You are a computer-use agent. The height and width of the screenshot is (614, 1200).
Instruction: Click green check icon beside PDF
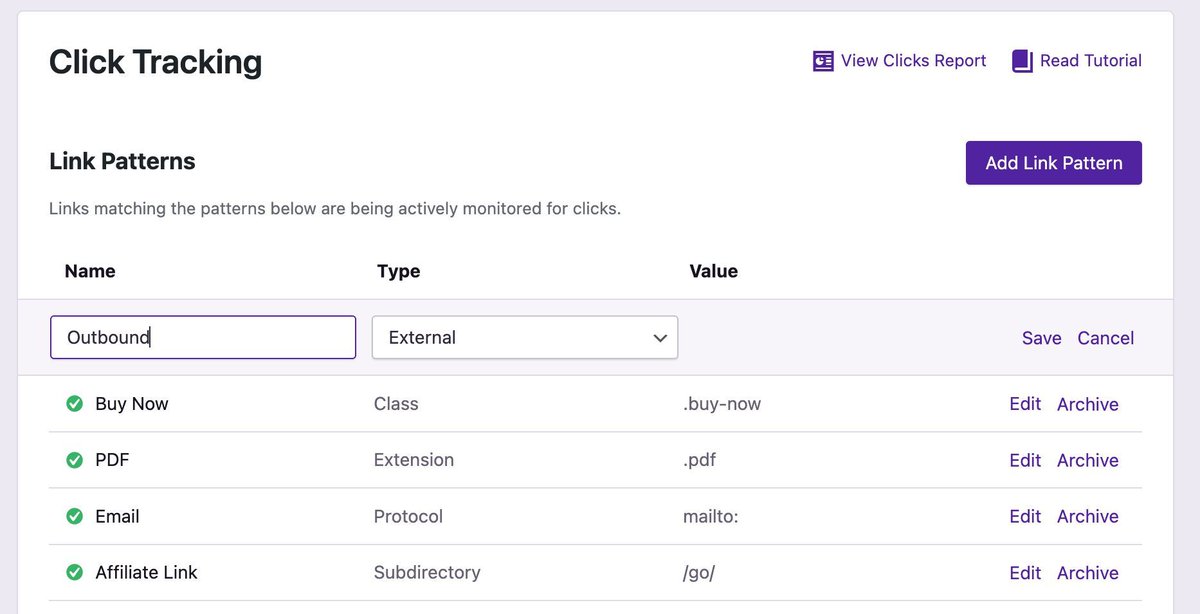74,460
